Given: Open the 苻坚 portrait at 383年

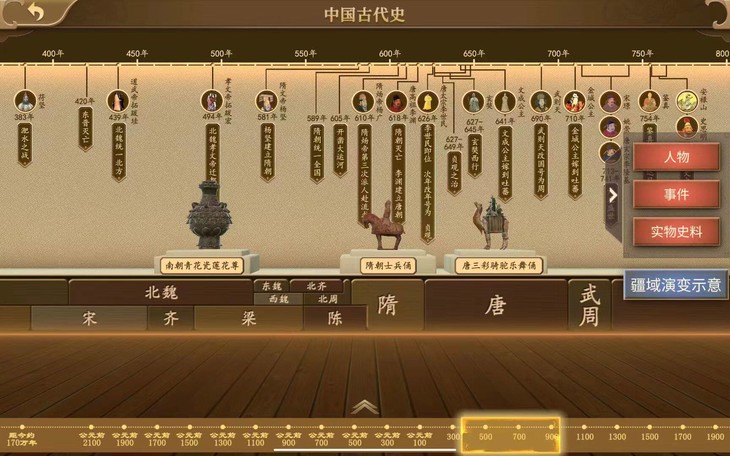Looking at the screenshot, I should pyautogui.click(x=25, y=101).
